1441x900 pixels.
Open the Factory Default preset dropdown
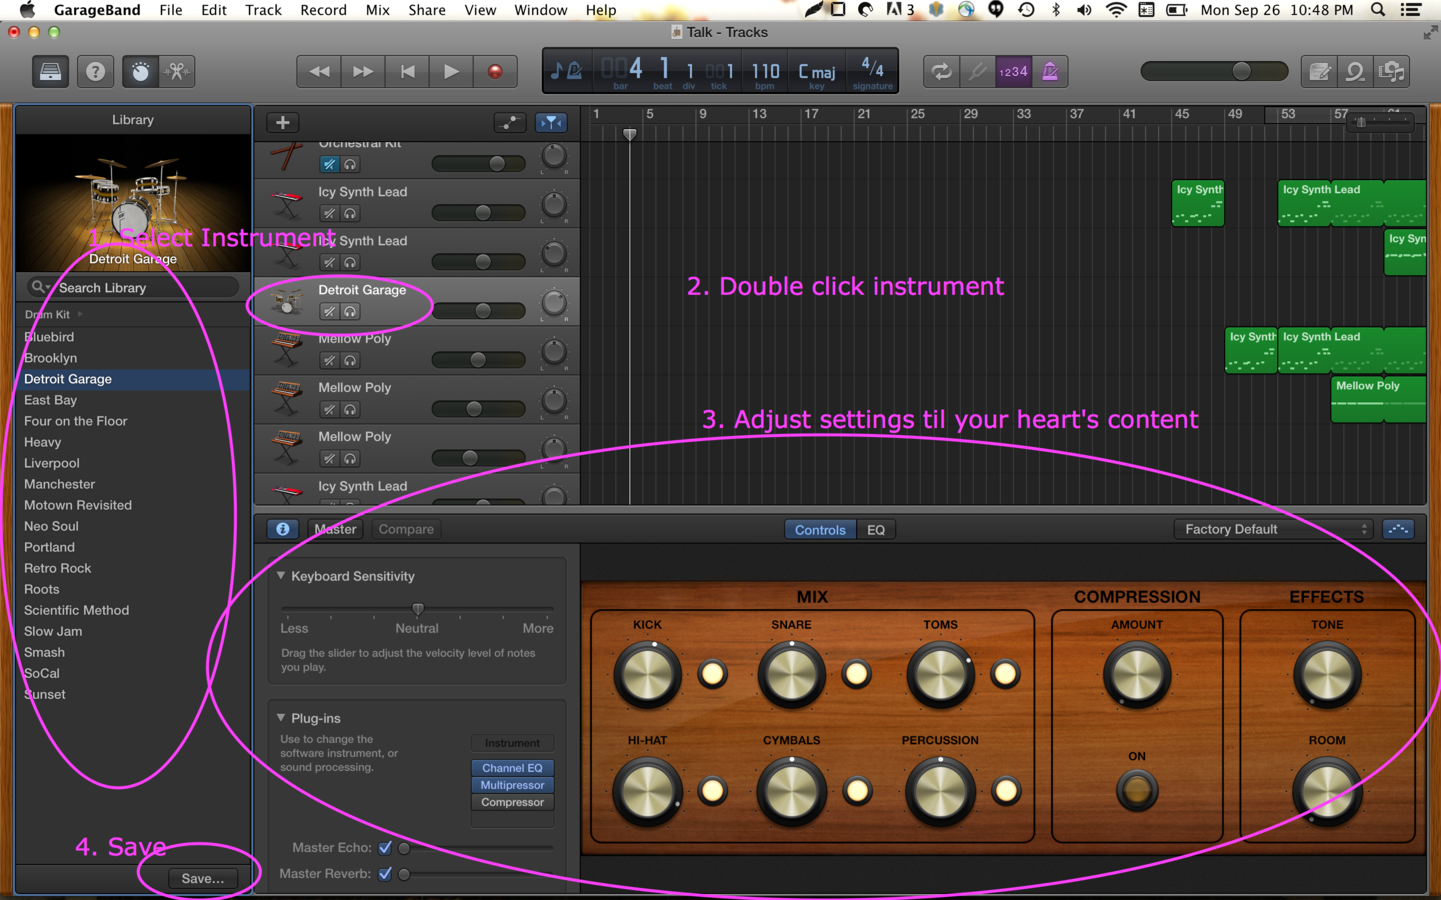click(1274, 529)
